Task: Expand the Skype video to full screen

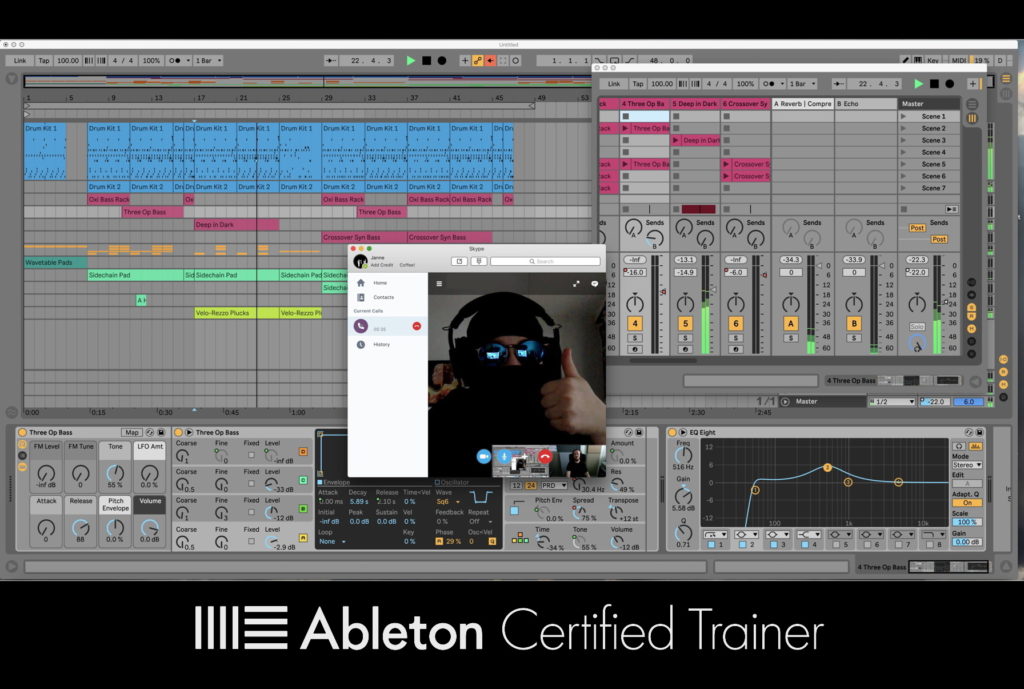Action: tap(576, 283)
